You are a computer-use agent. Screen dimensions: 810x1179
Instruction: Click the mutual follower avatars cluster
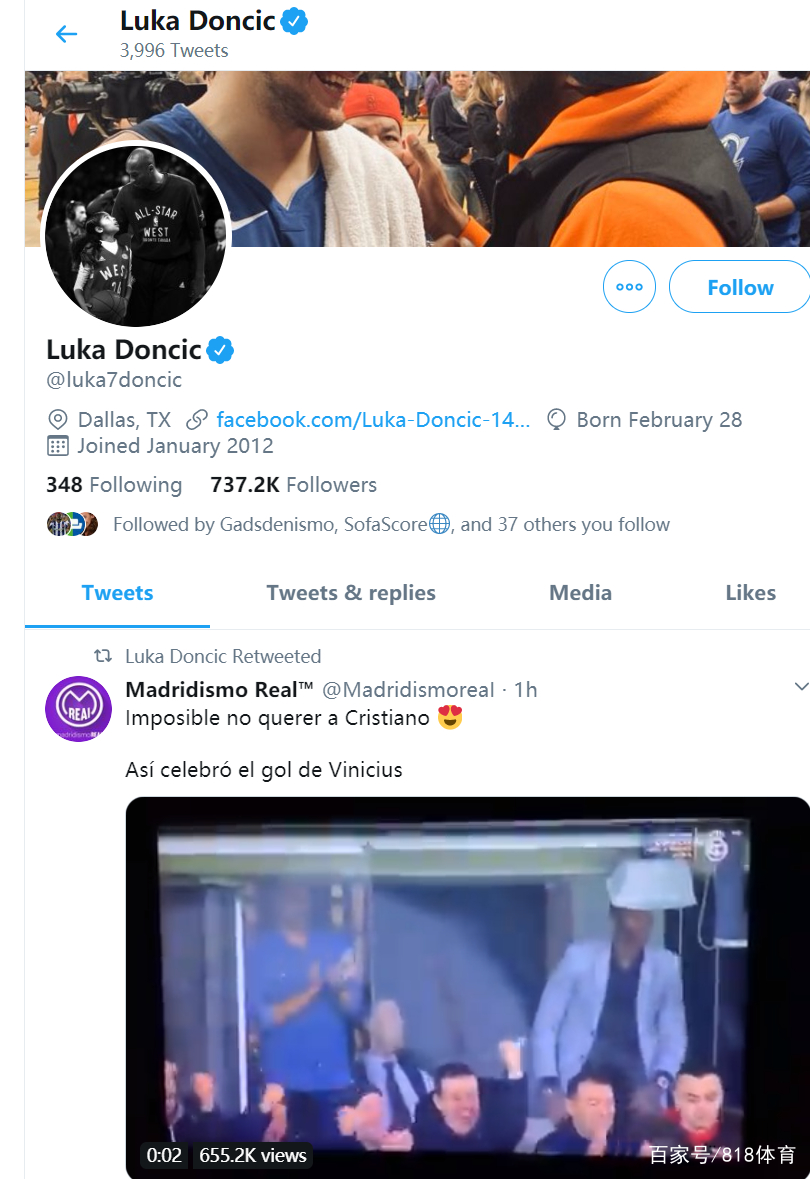(x=72, y=524)
